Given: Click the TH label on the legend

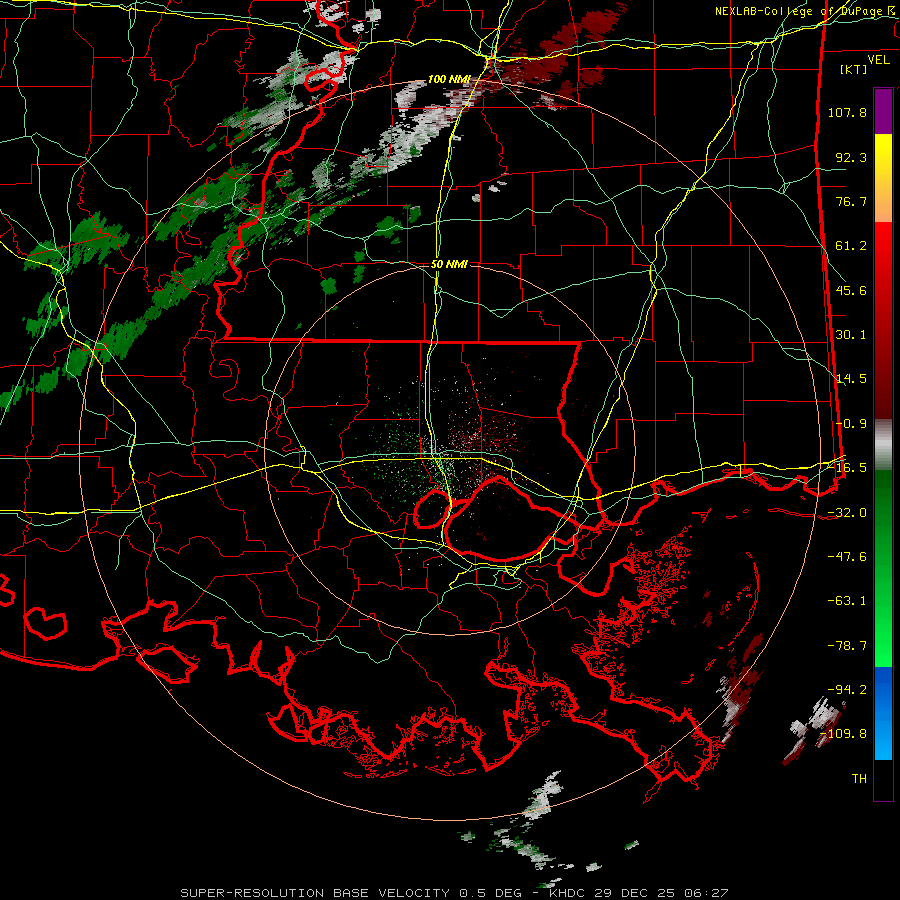Looking at the screenshot, I should (x=859, y=779).
